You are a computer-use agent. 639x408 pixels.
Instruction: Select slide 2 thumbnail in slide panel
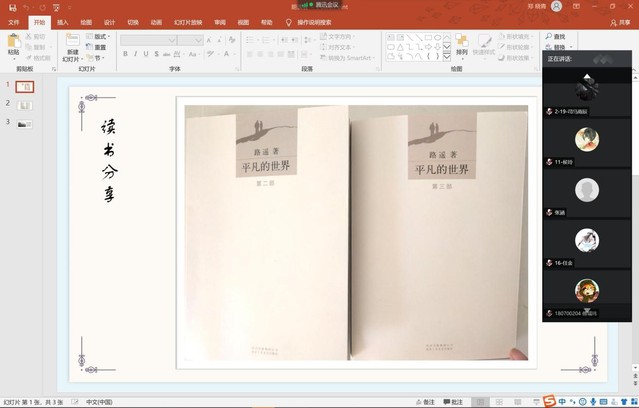(x=24, y=105)
